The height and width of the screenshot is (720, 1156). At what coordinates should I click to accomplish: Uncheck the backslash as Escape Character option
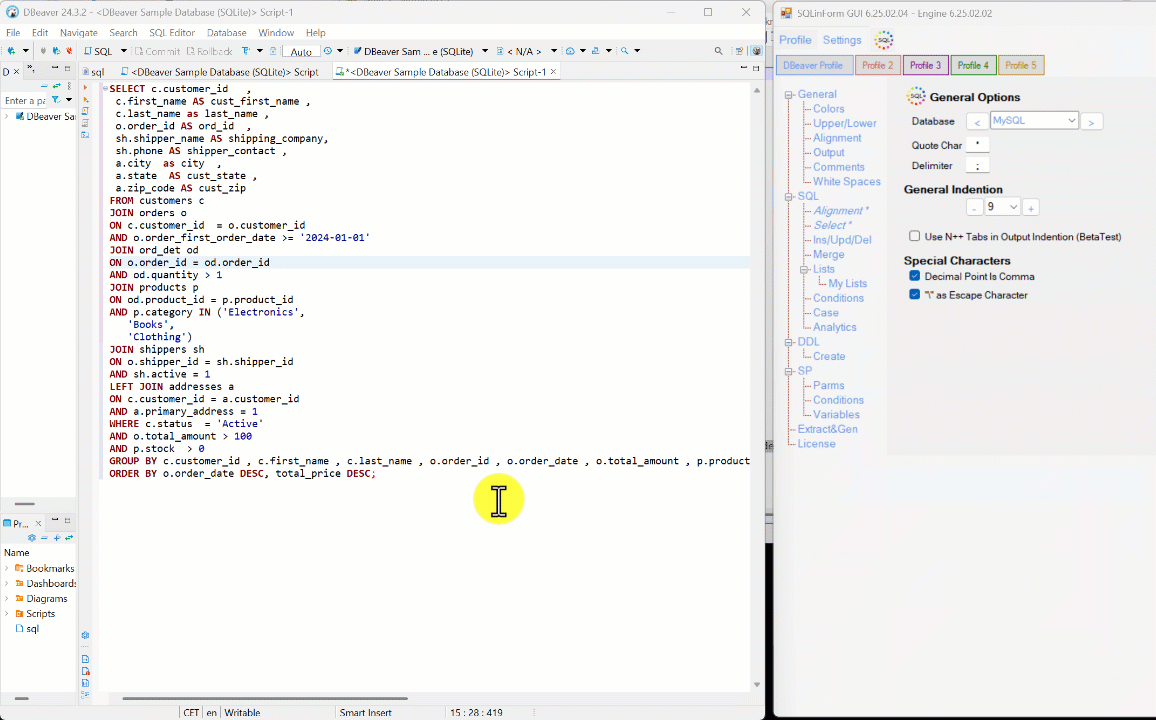[915, 295]
